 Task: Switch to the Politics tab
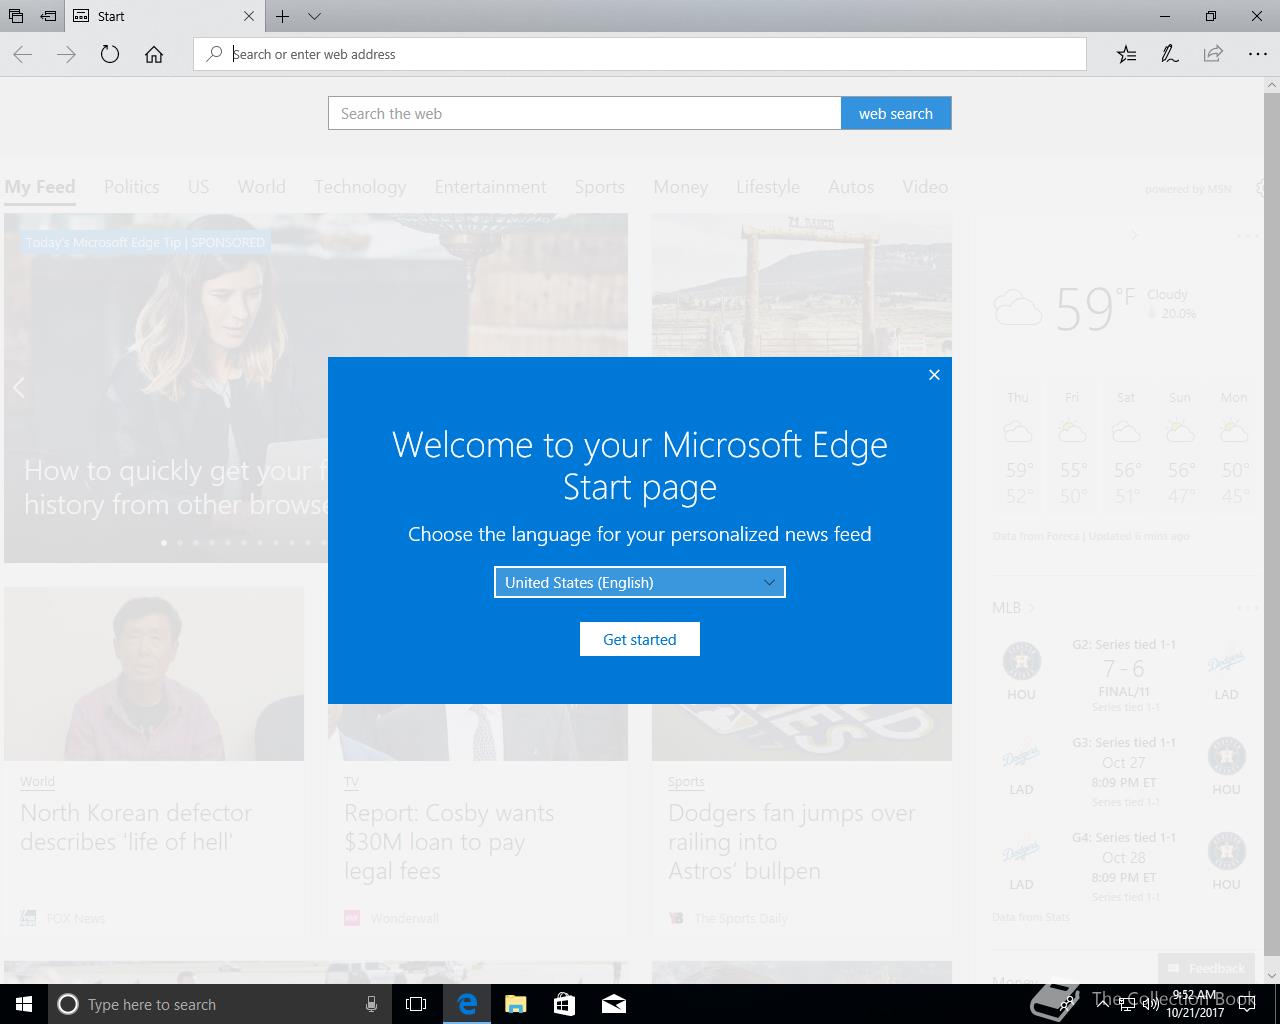(x=132, y=187)
